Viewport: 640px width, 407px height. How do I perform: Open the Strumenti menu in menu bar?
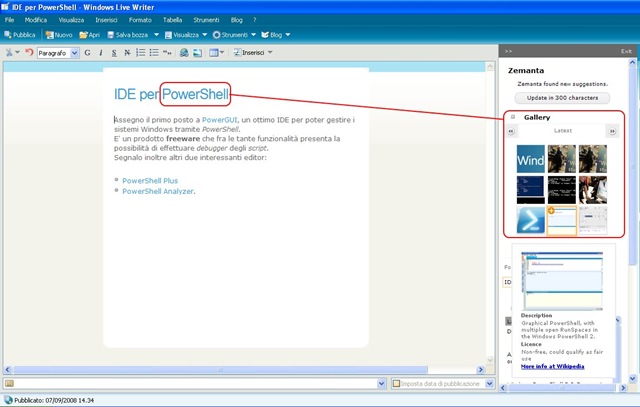[x=206, y=20]
